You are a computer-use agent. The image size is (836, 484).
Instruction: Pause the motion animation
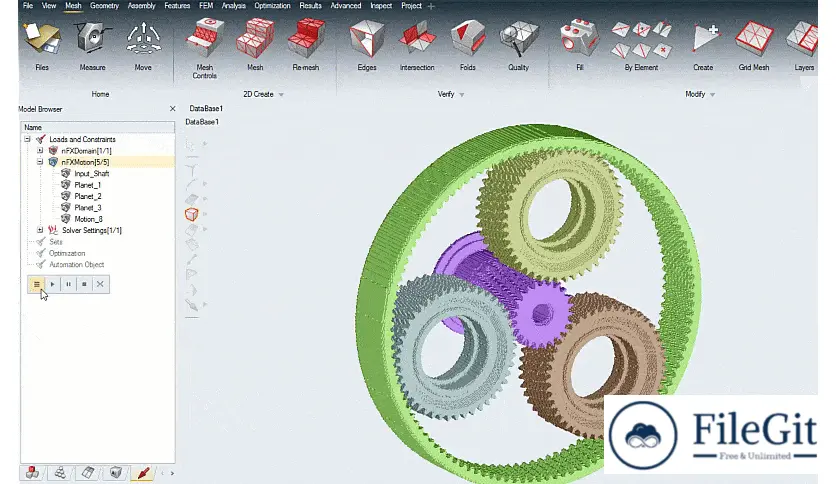68,284
